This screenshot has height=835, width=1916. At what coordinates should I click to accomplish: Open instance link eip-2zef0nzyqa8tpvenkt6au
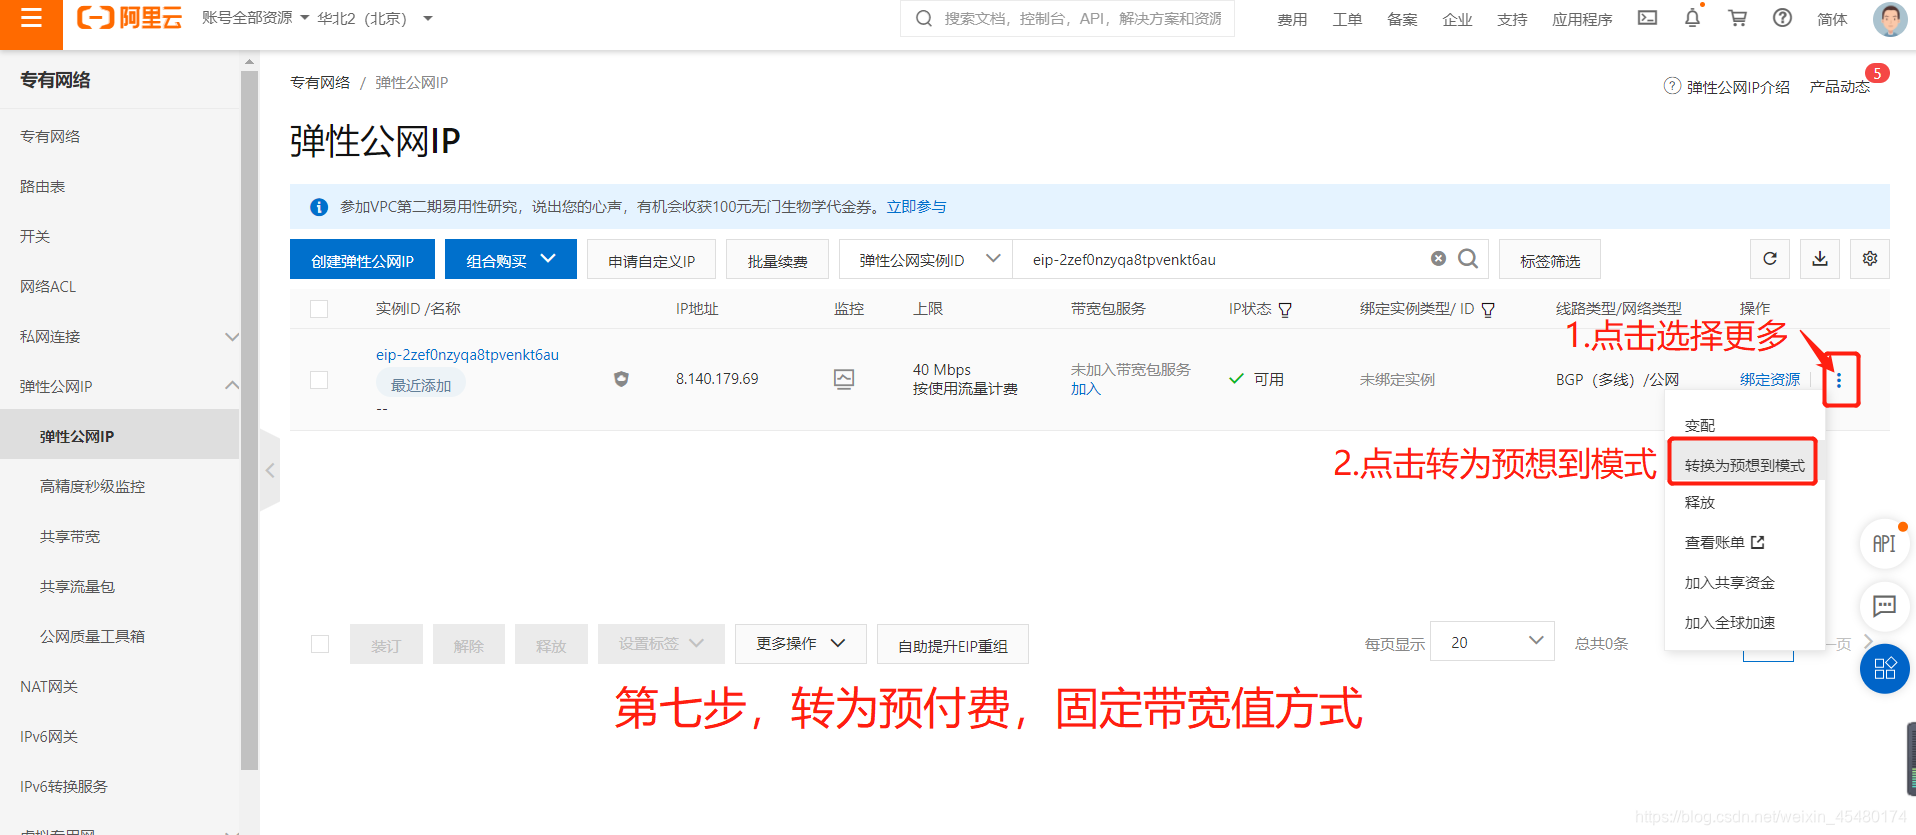tap(467, 354)
